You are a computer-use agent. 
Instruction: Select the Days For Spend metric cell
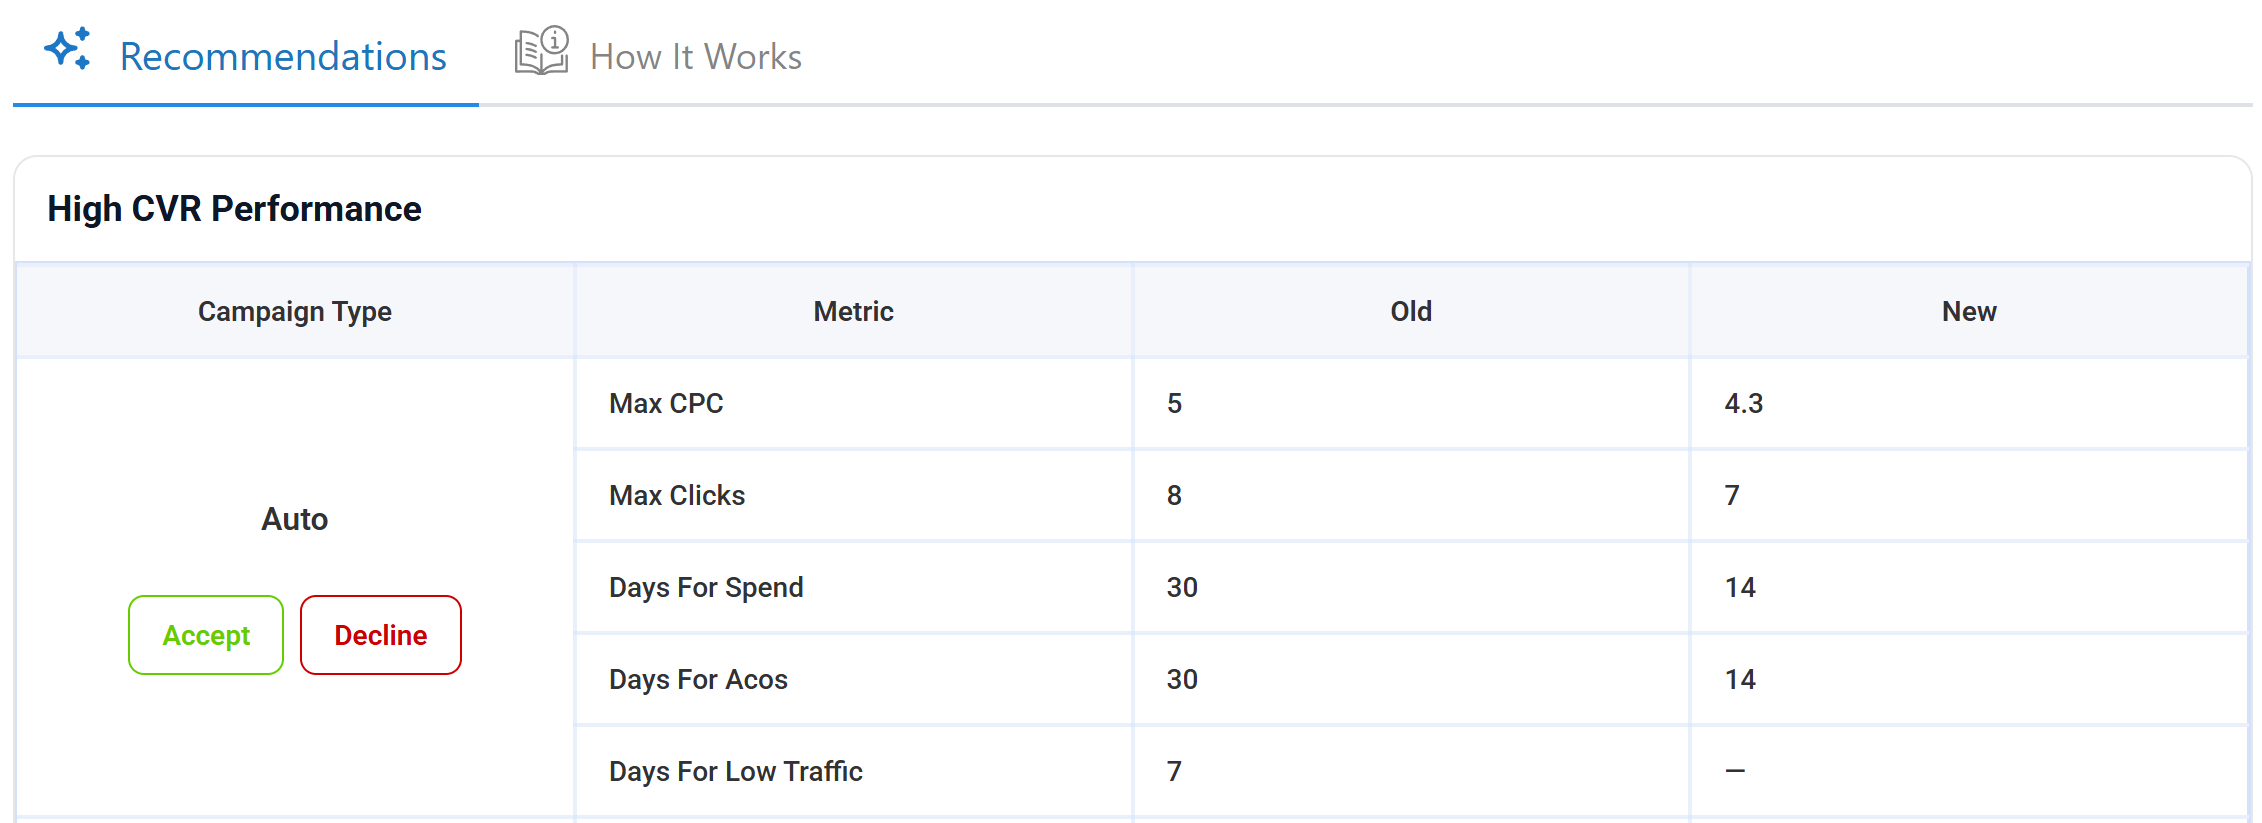pyautogui.click(x=706, y=587)
